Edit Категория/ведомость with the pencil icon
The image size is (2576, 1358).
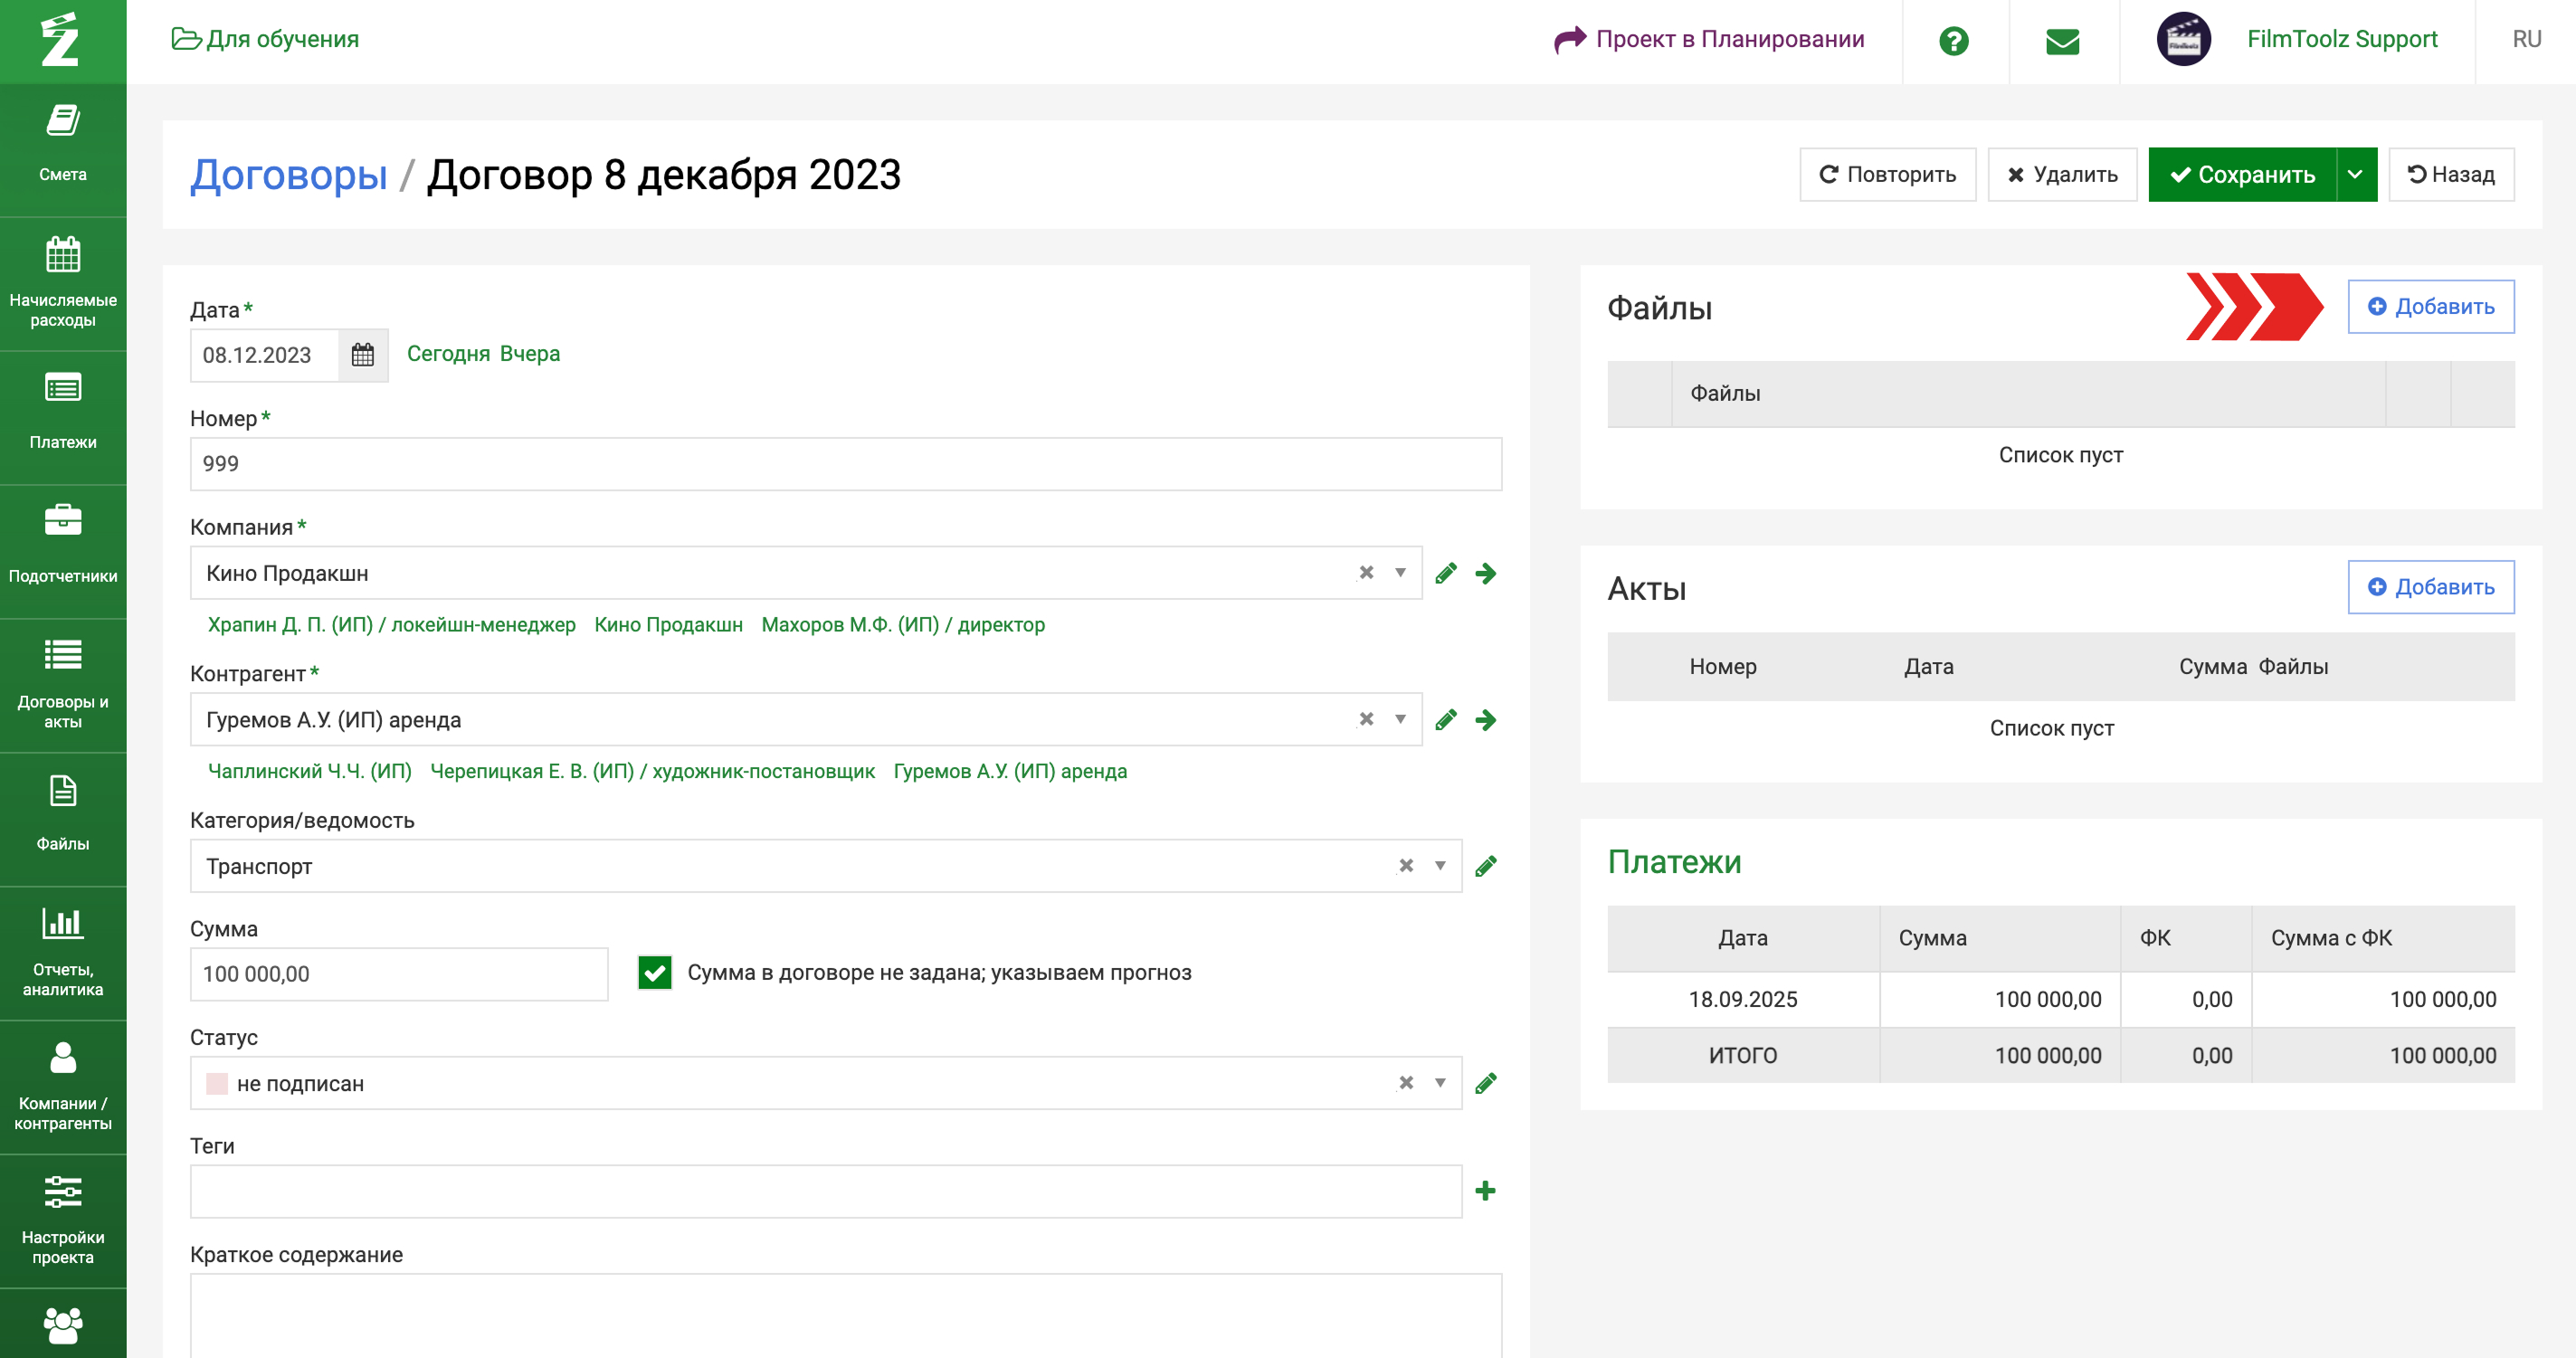[1485, 866]
